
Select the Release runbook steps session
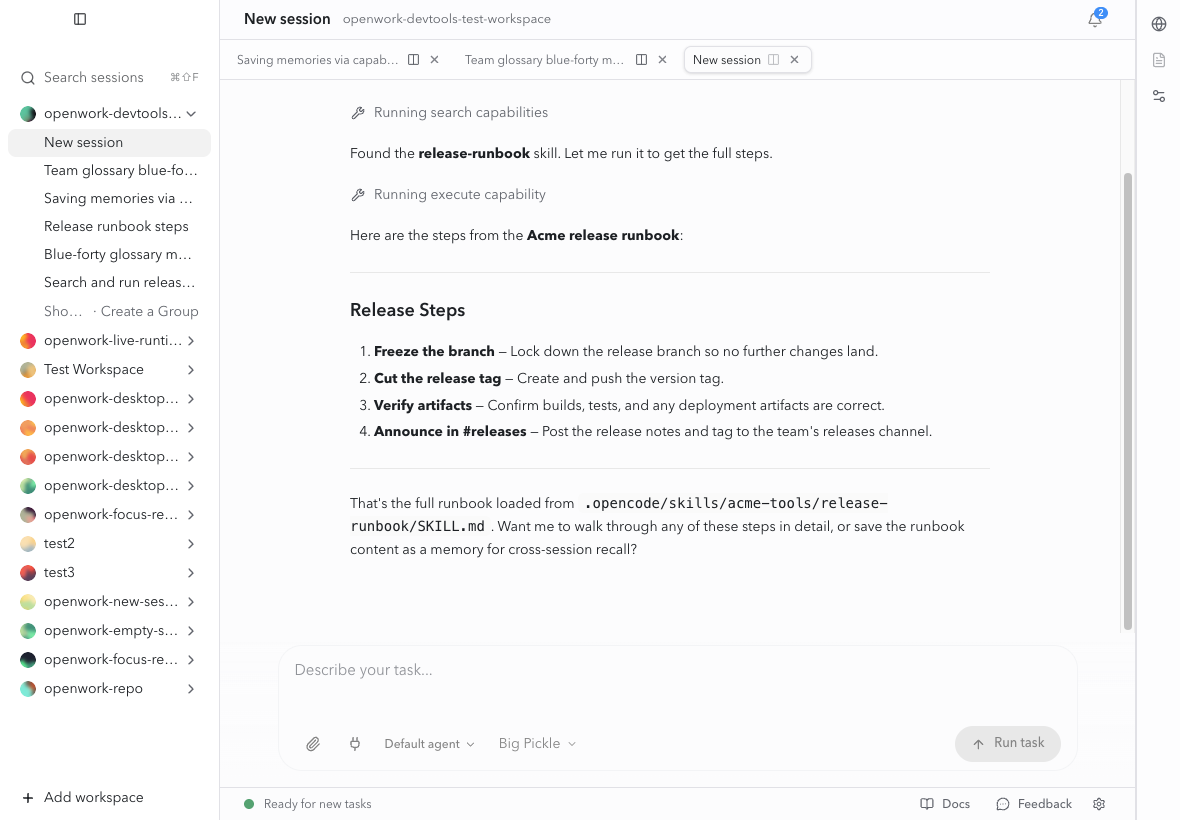click(x=116, y=226)
